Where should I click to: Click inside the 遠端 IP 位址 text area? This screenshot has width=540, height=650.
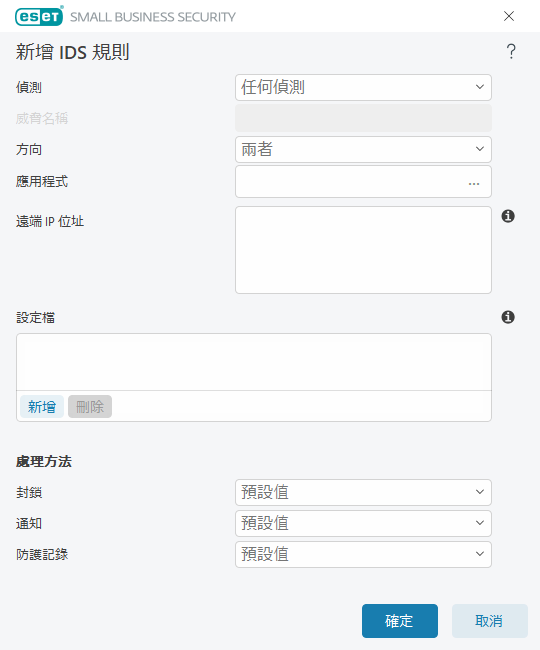point(363,250)
